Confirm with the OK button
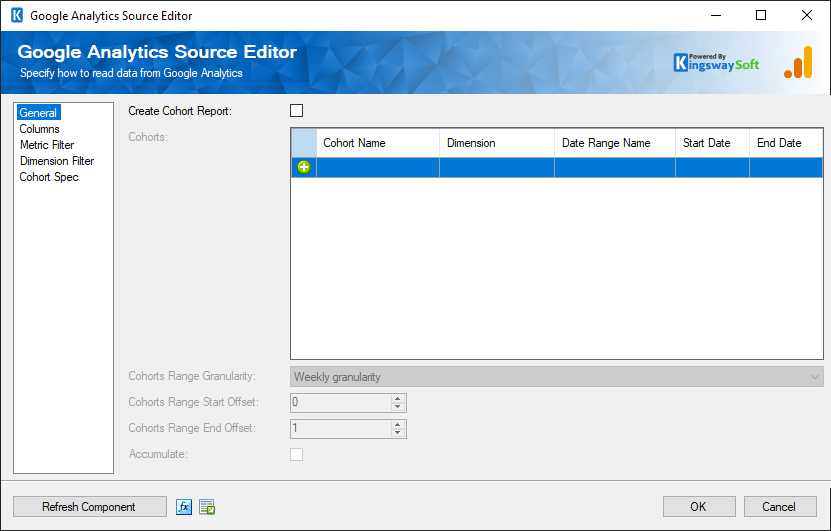This screenshot has width=831, height=531. pyautogui.click(x=699, y=507)
